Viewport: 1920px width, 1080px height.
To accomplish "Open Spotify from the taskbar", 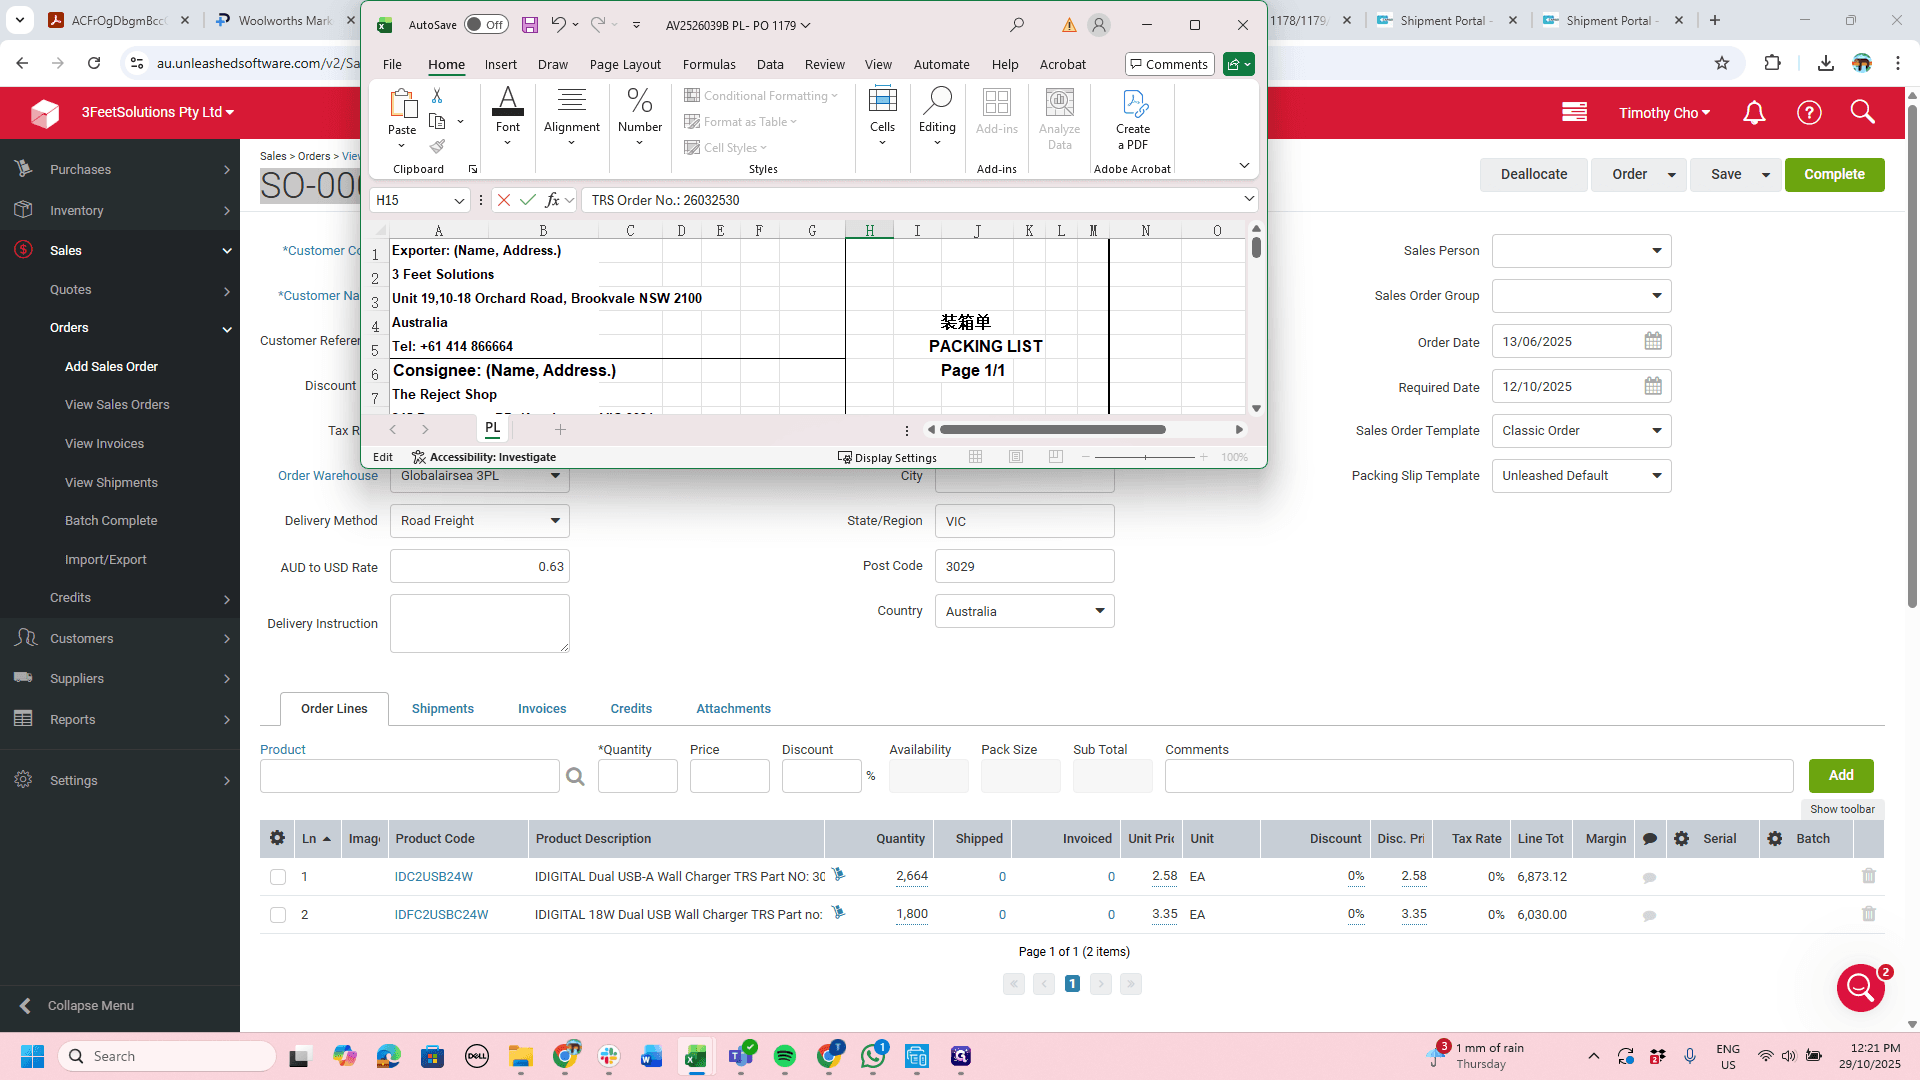I will click(x=784, y=1056).
